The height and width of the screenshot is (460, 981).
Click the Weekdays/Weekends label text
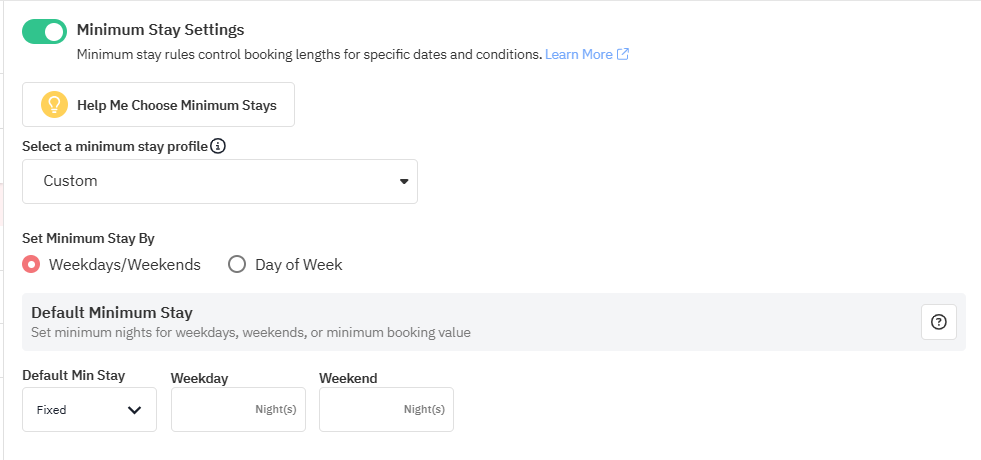[125, 265]
